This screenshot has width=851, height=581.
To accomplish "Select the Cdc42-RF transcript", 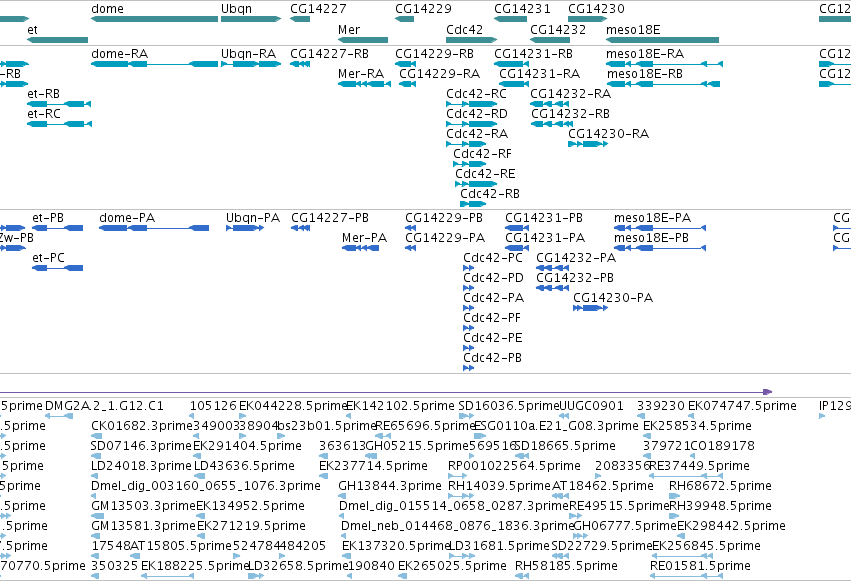I will click(470, 164).
